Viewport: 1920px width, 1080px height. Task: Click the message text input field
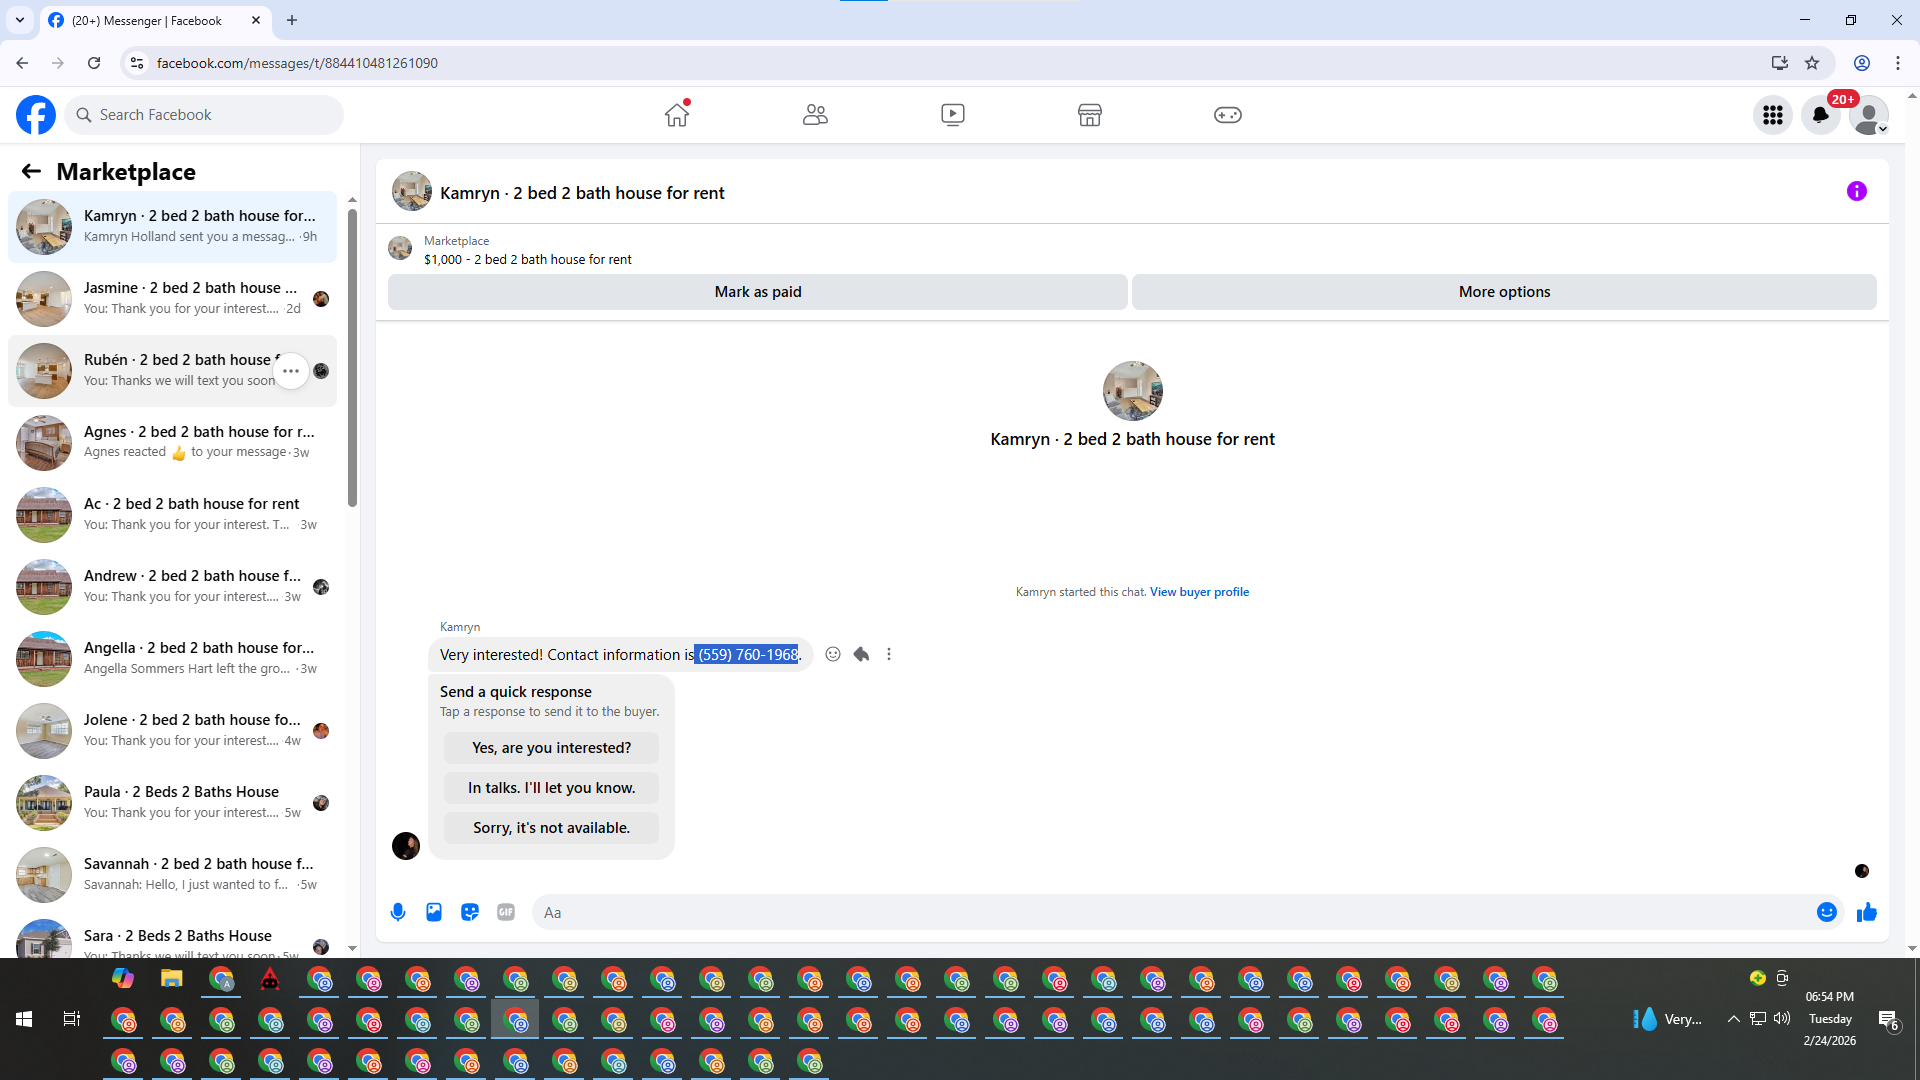tap(1170, 912)
